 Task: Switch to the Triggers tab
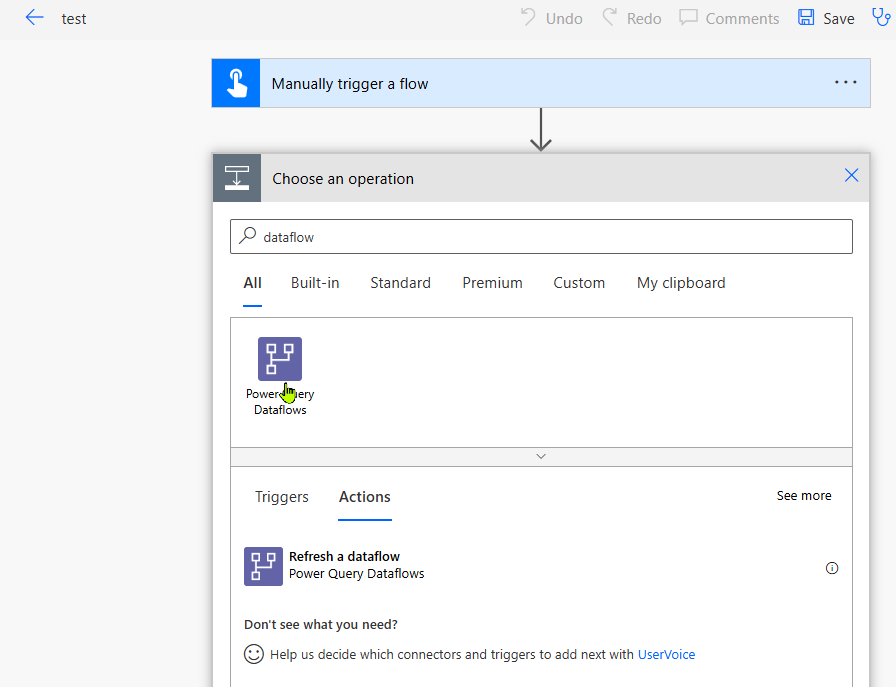pos(282,497)
